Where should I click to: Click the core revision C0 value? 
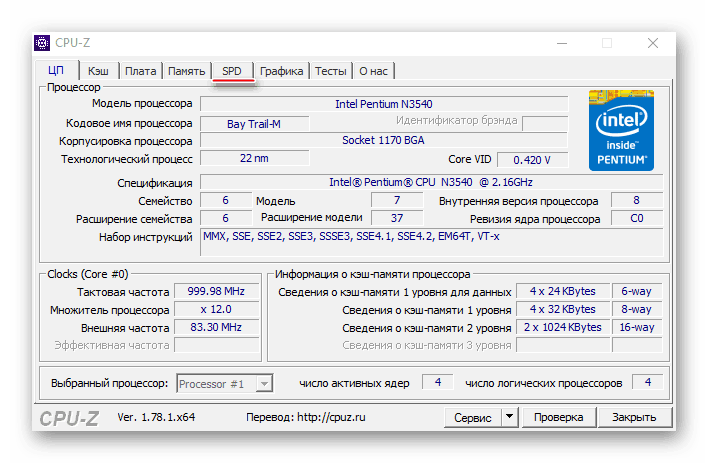[637, 218]
